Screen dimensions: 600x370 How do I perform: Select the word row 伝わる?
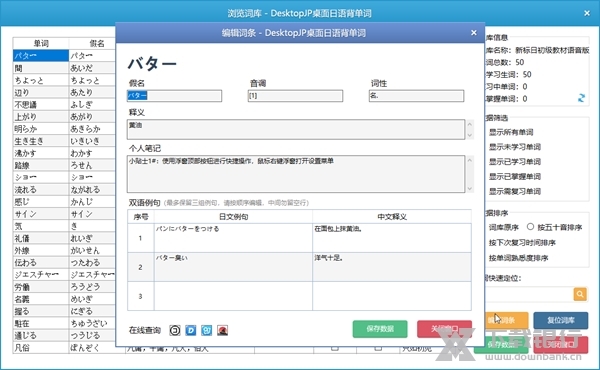[x=41, y=262]
